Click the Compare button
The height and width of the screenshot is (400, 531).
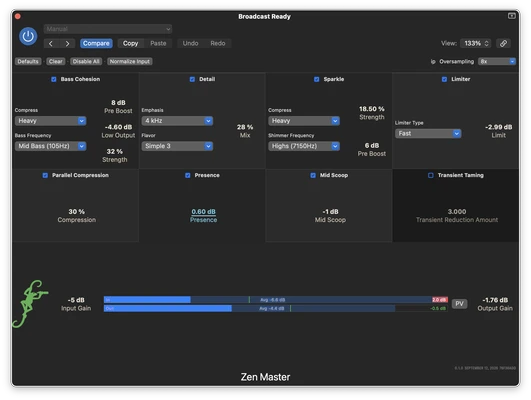96,43
